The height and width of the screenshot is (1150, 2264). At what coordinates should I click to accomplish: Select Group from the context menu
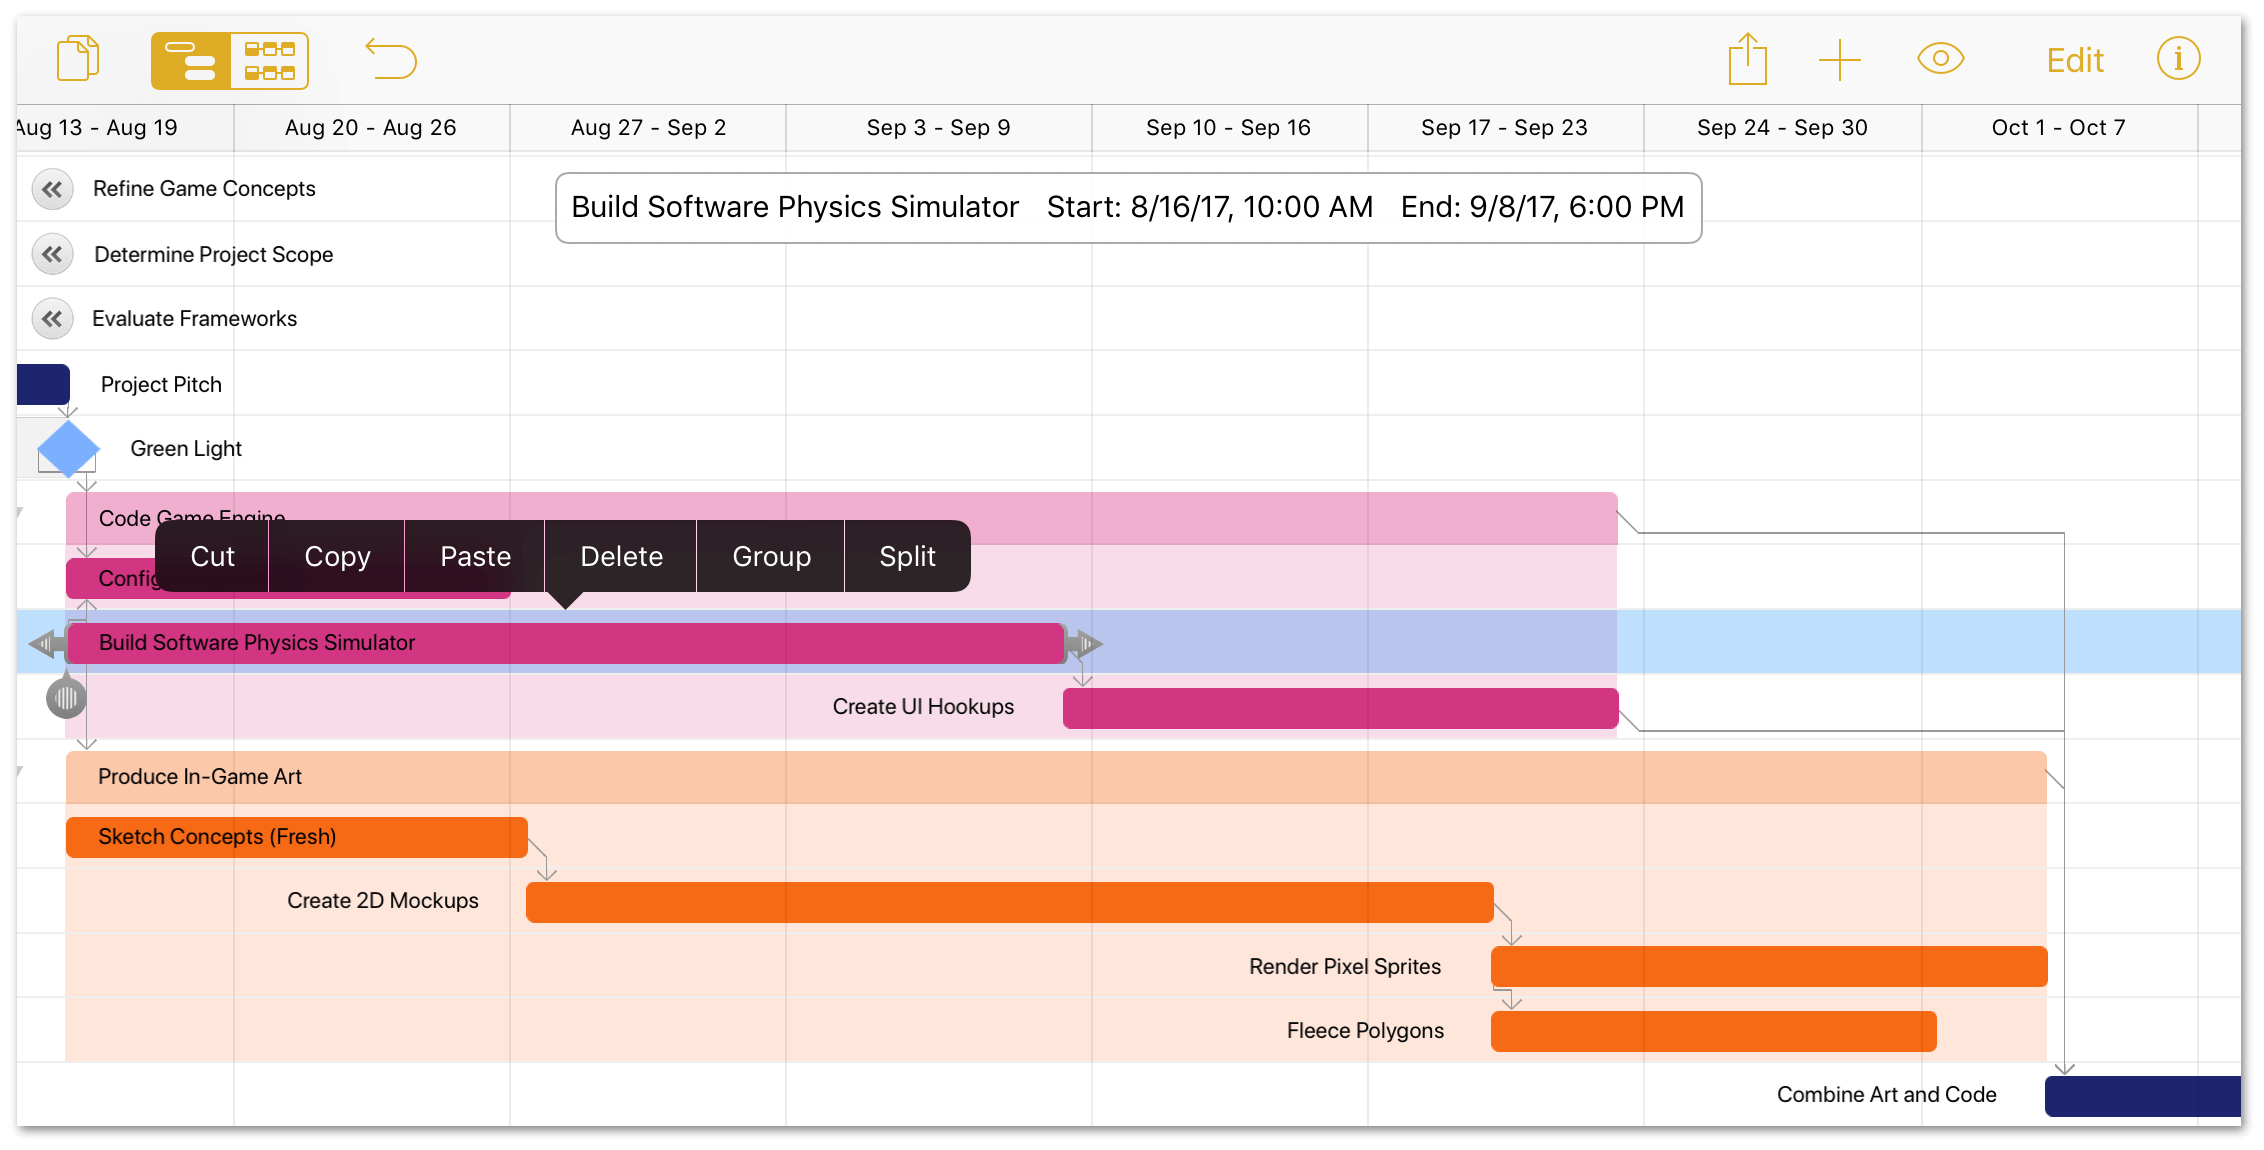[771, 556]
